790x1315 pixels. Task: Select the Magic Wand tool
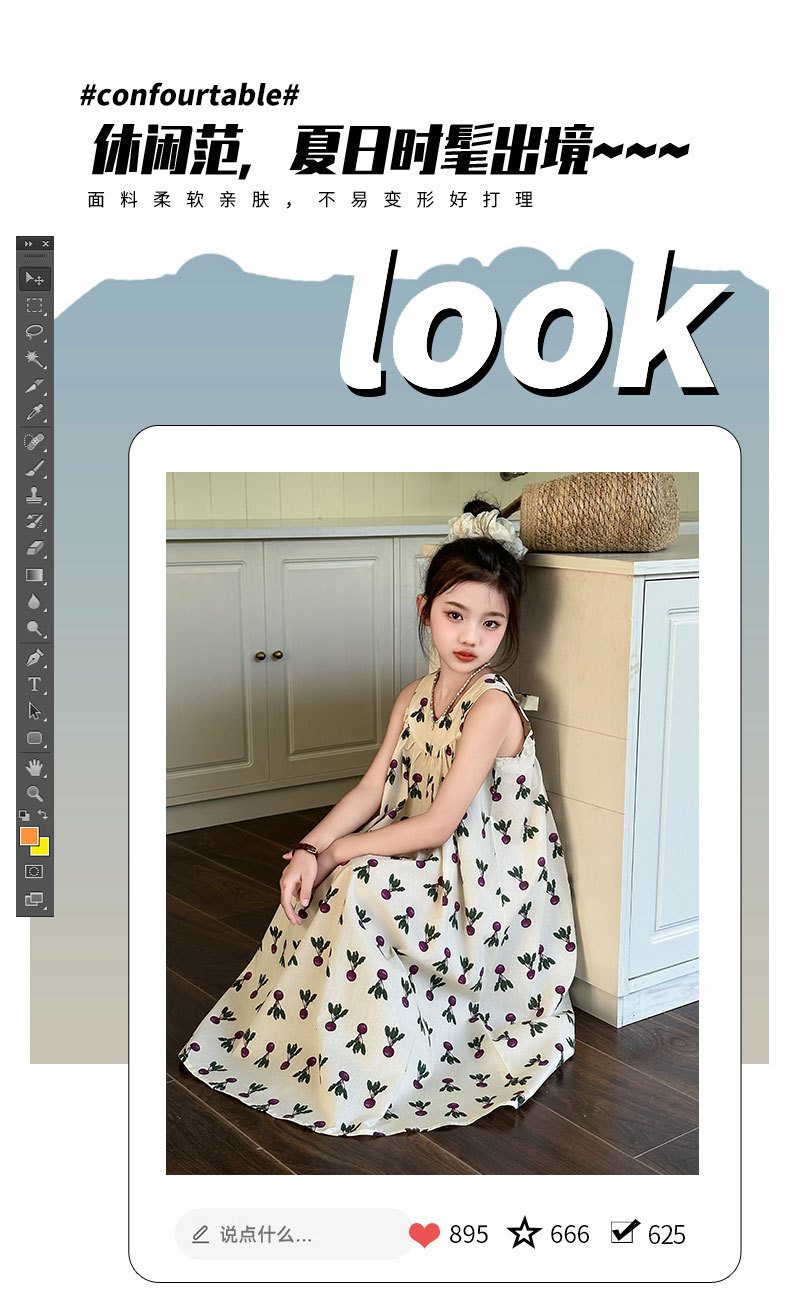(35, 359)
